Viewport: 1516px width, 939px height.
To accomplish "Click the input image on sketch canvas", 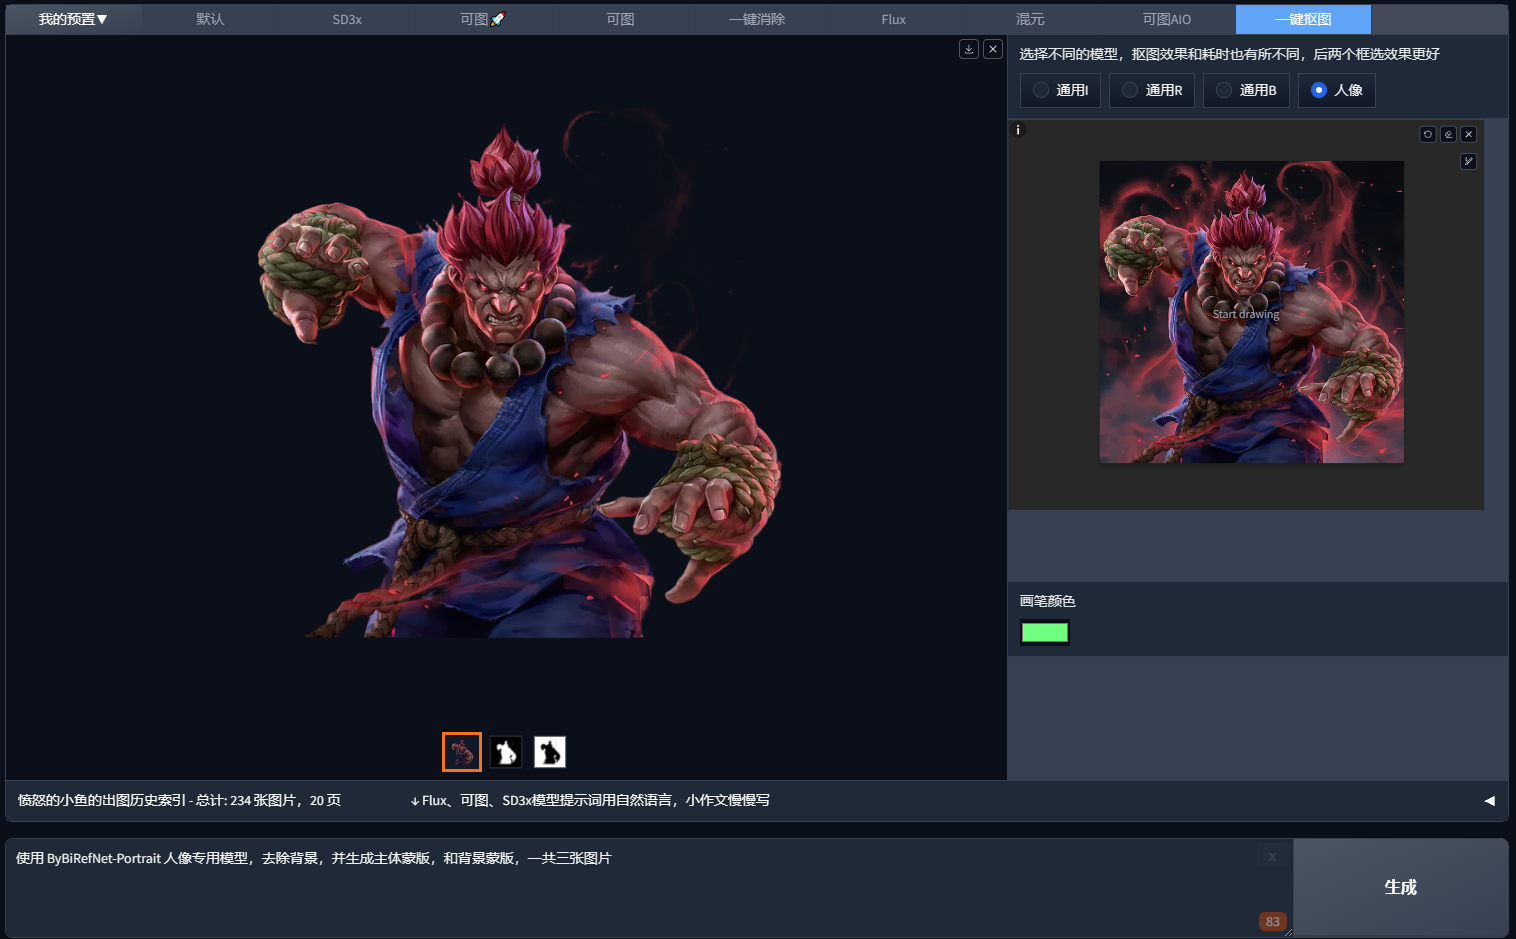I will [1251, 312].
